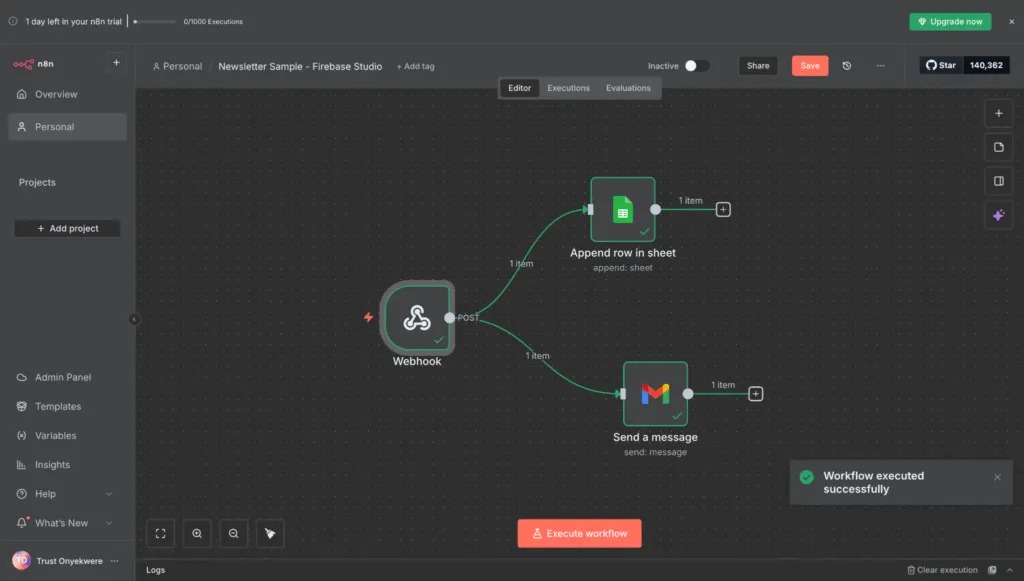
Task: Switch to the Executions tab
Action: coord(568,88)
